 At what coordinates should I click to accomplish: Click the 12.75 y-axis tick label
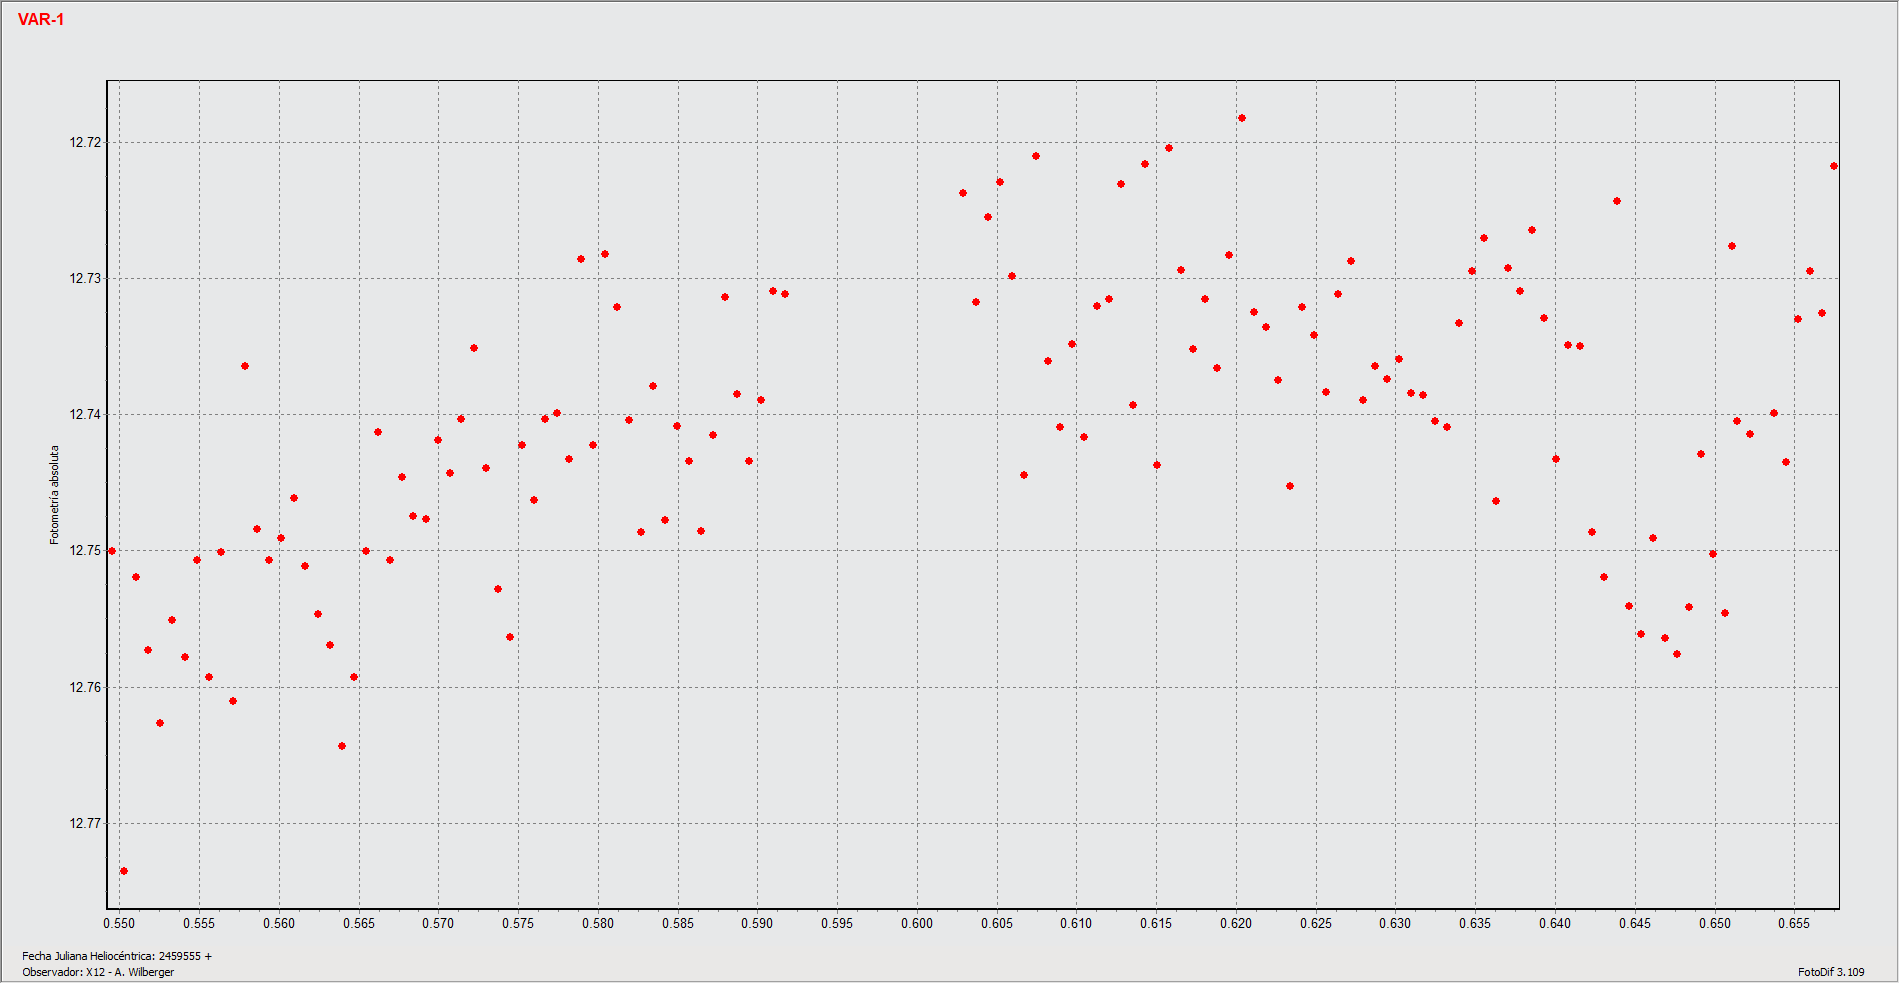tap(85, 551)
